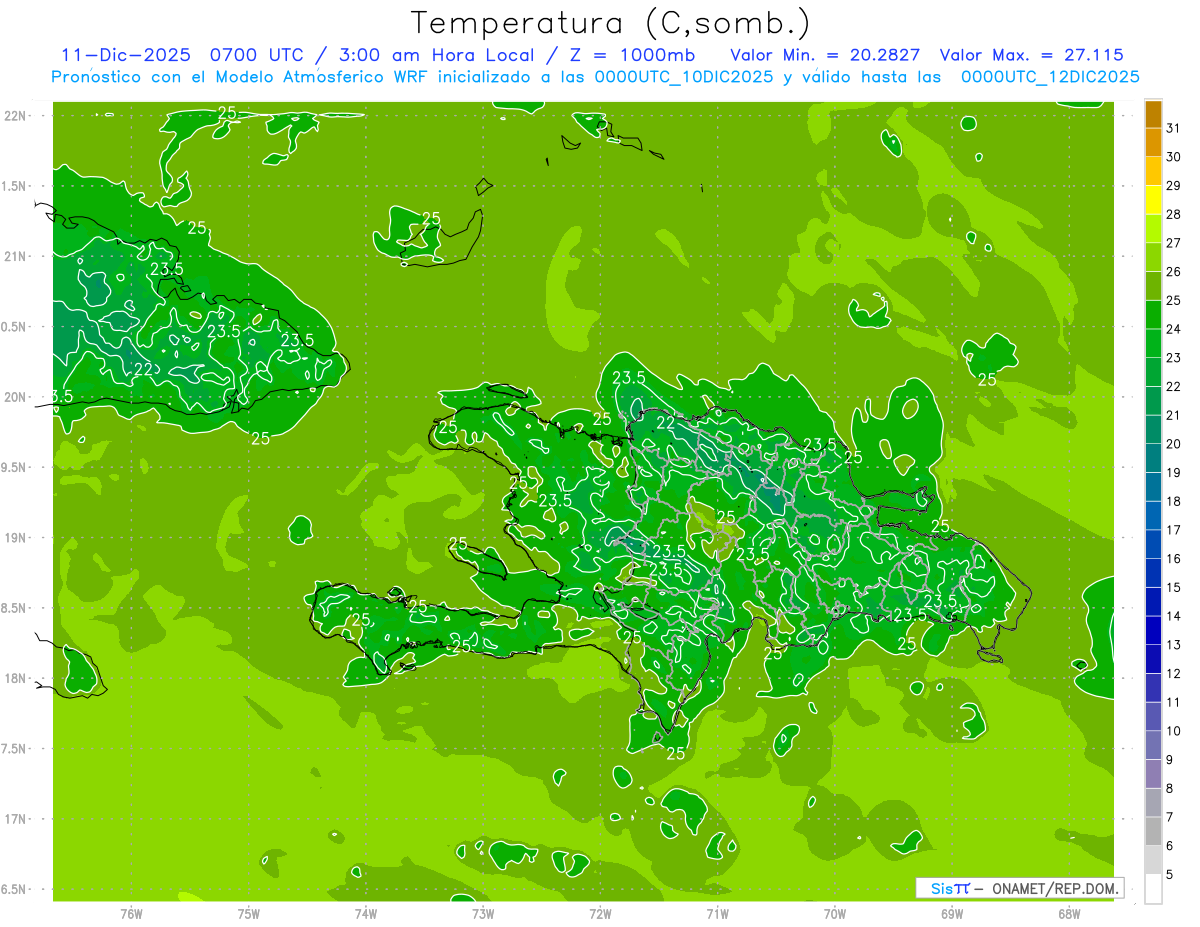This screenshot has width=1200, height=927.
Task: Click legend value "31" on the color scale
Action: coord(1174,128)
